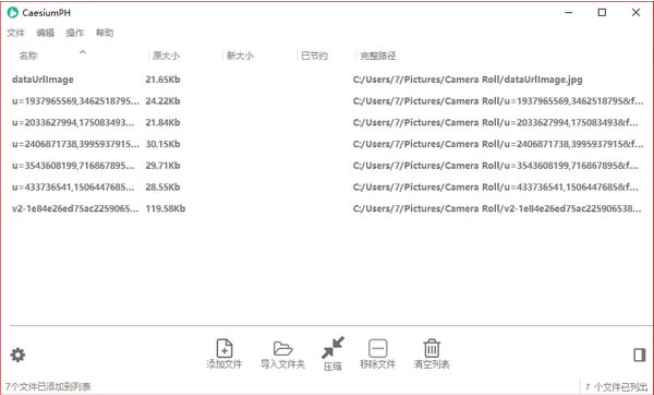Sort by the 原大小 column header

click(166, 55)
